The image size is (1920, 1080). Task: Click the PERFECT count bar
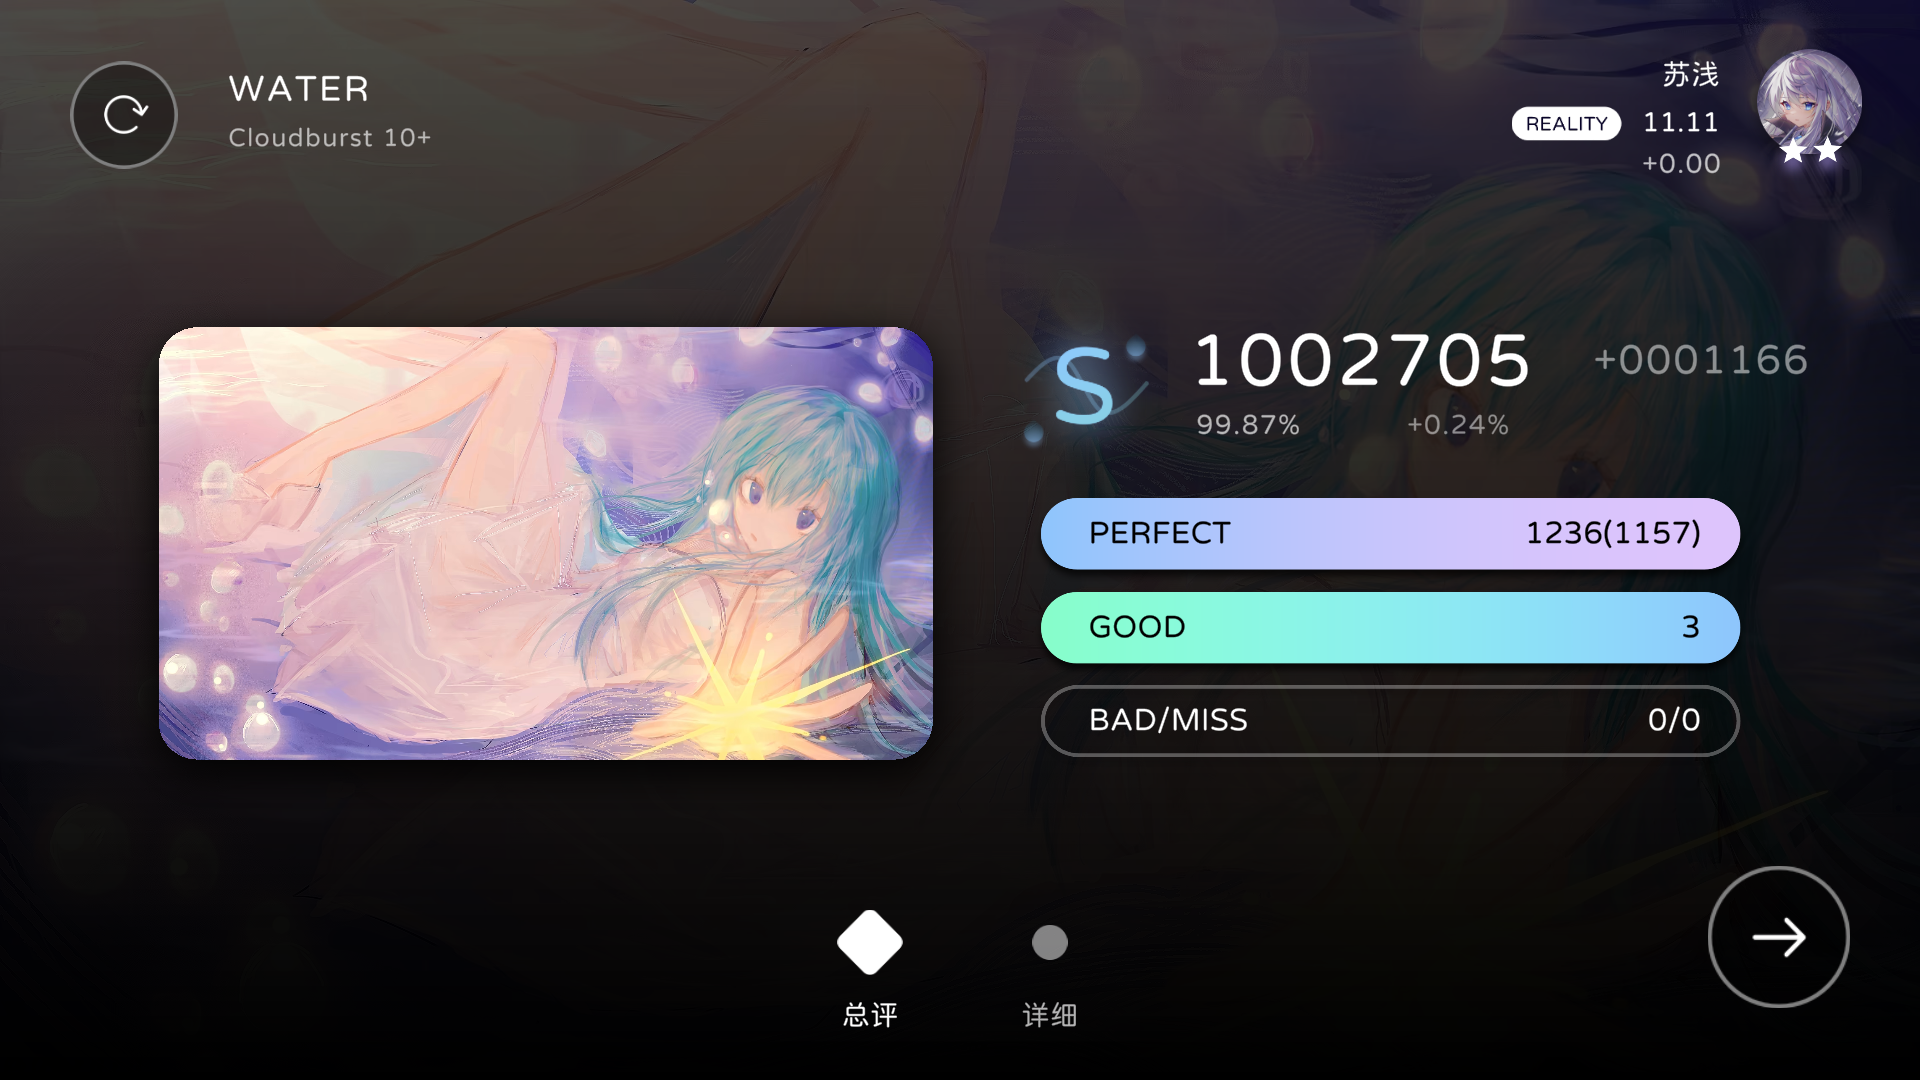click(1390, 534)
